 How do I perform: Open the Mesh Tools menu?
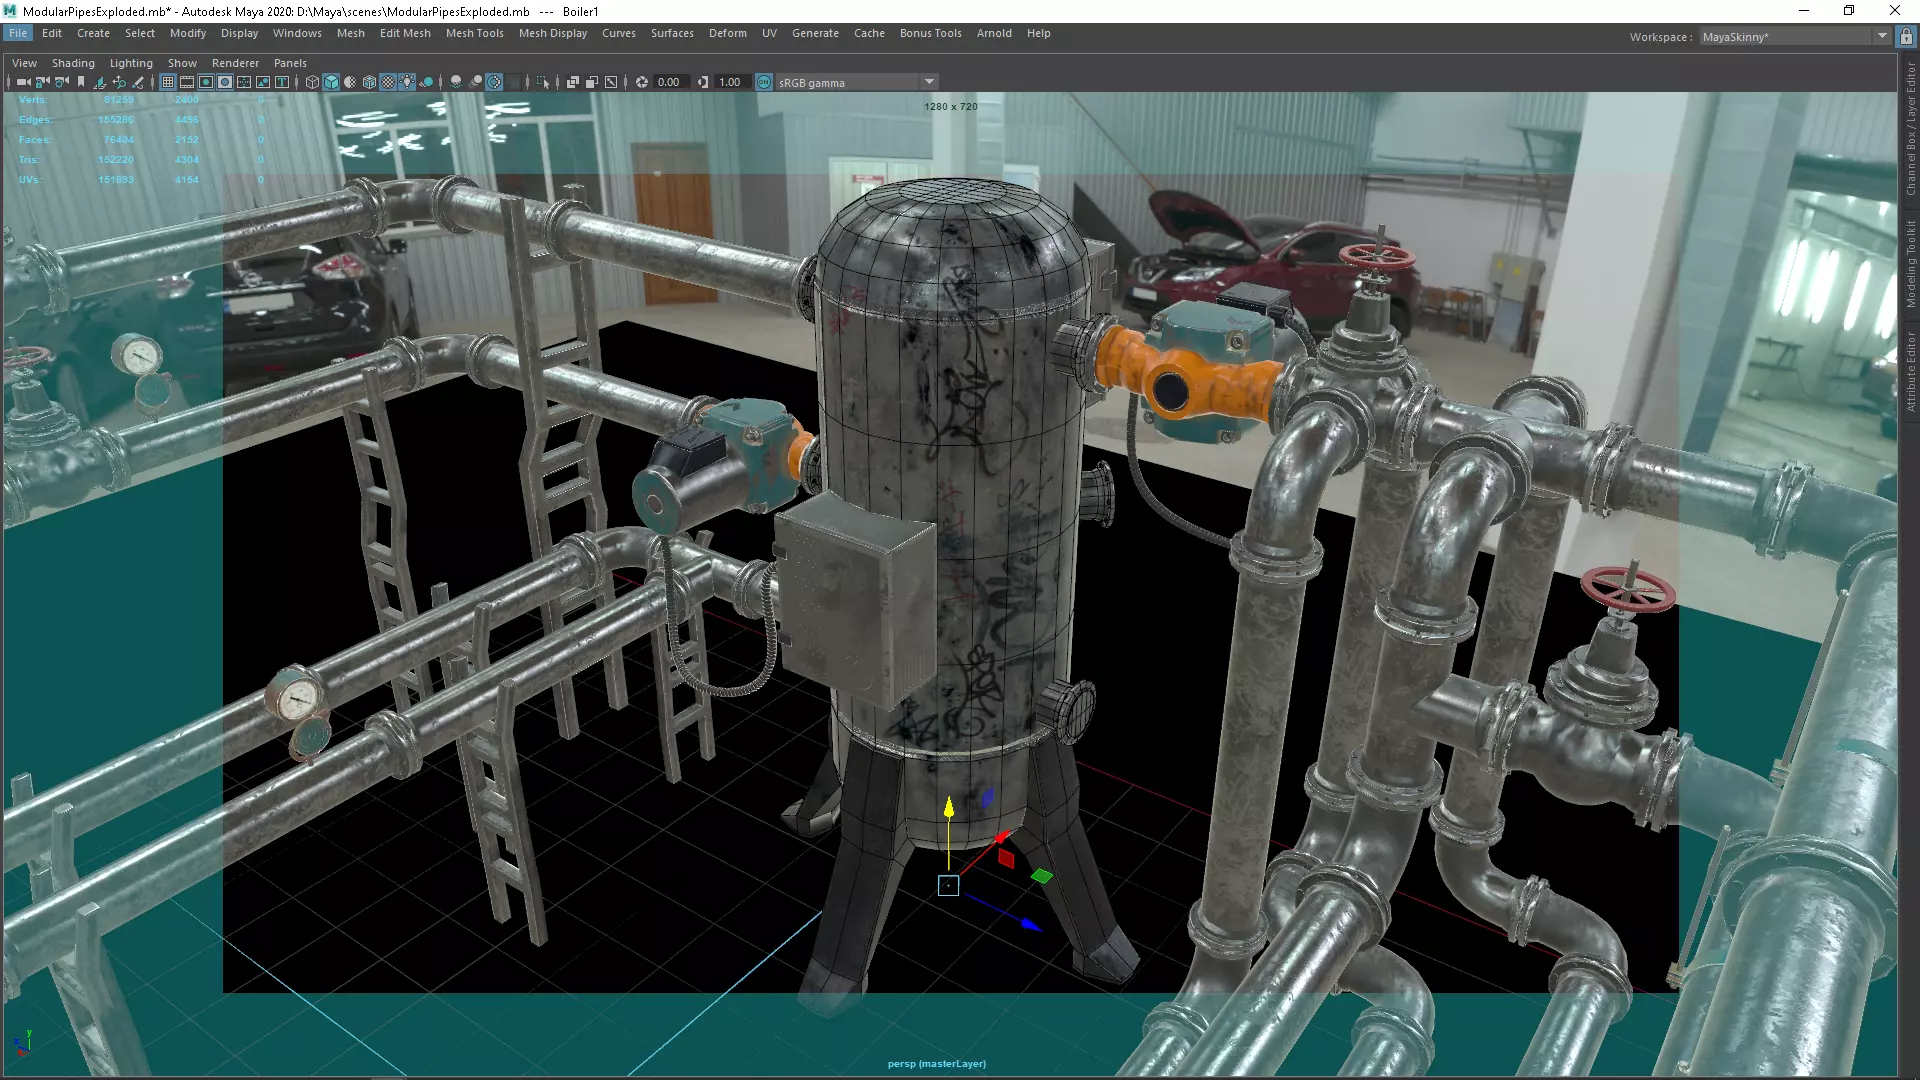(474, 33)
